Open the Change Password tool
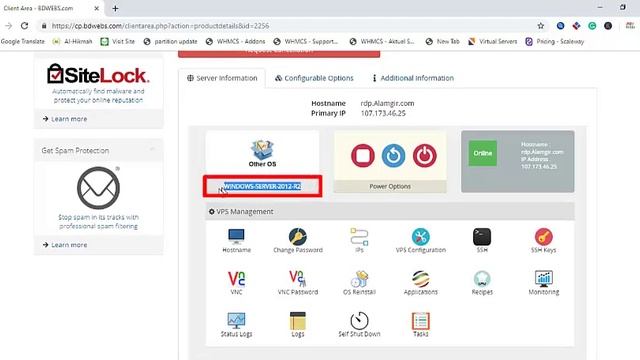Viewport: 640px width, 360px height. click(x=298, y=236)
